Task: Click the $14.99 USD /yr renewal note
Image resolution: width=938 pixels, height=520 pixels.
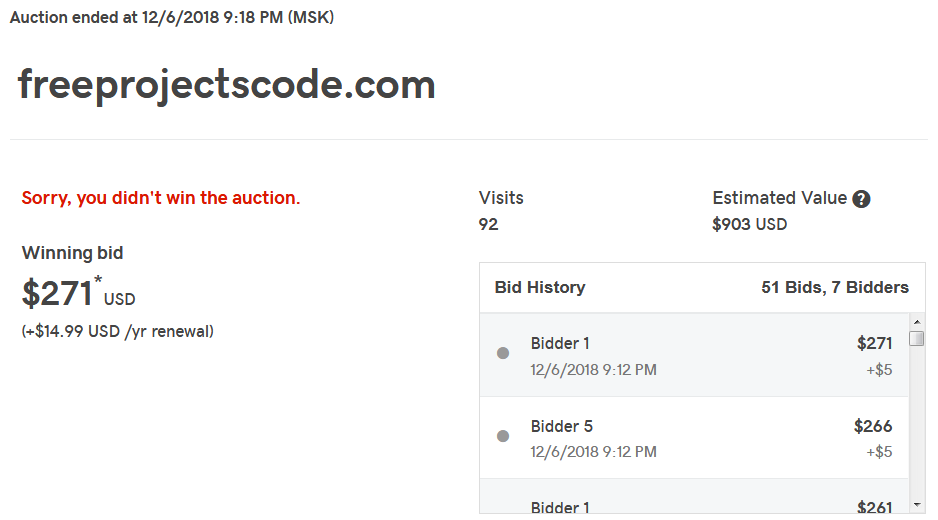Action: click(118, 332)
